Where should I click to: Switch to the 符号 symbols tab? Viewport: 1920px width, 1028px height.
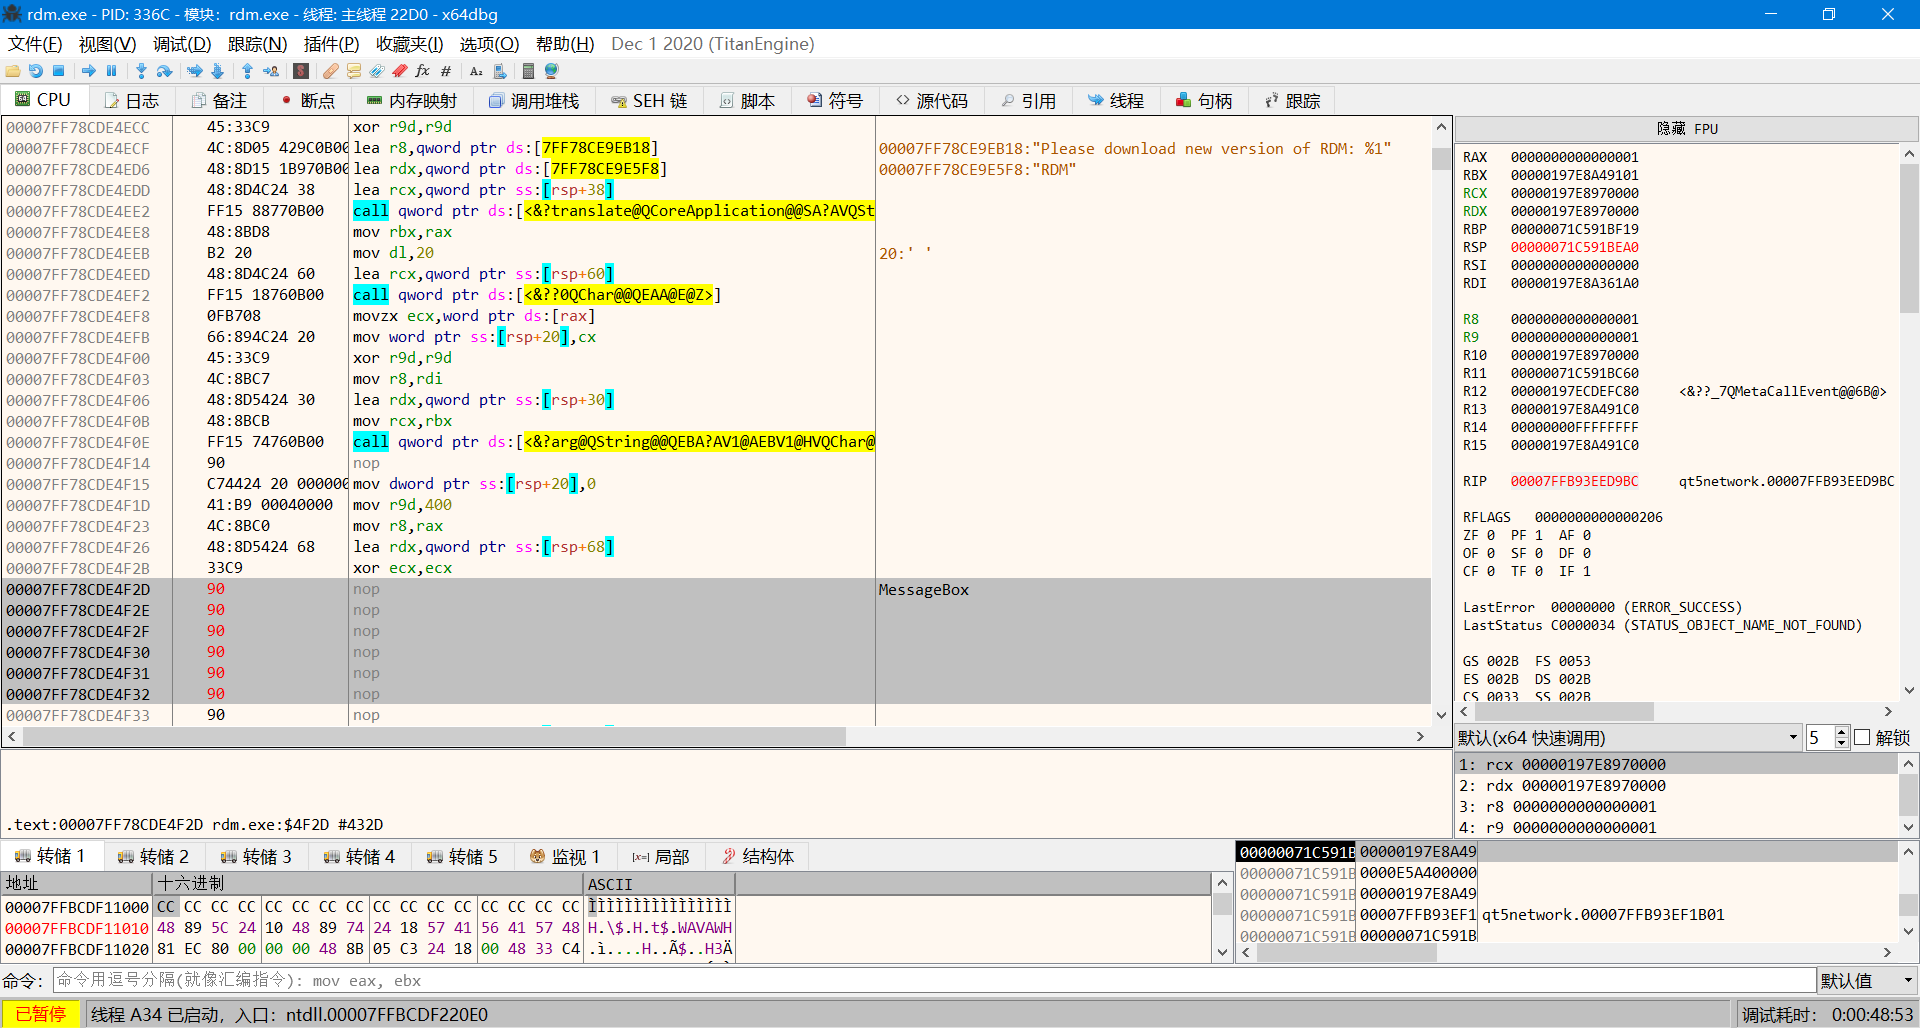point(835,101)
